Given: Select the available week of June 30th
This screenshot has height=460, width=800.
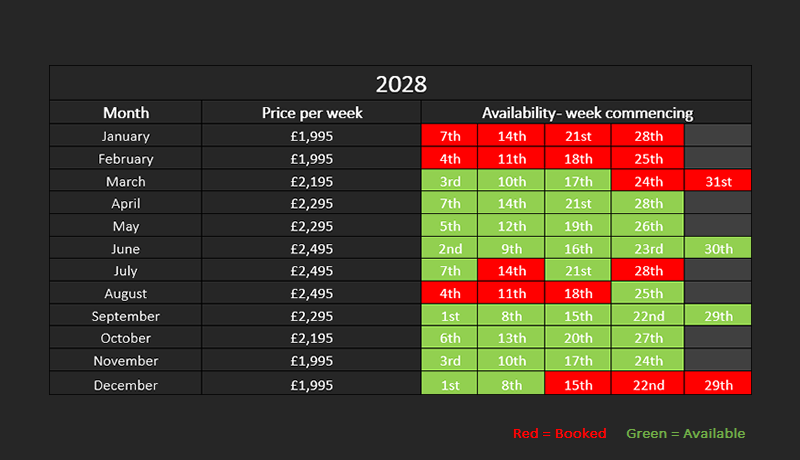Looking at the screenshot, I should (717, 249).
